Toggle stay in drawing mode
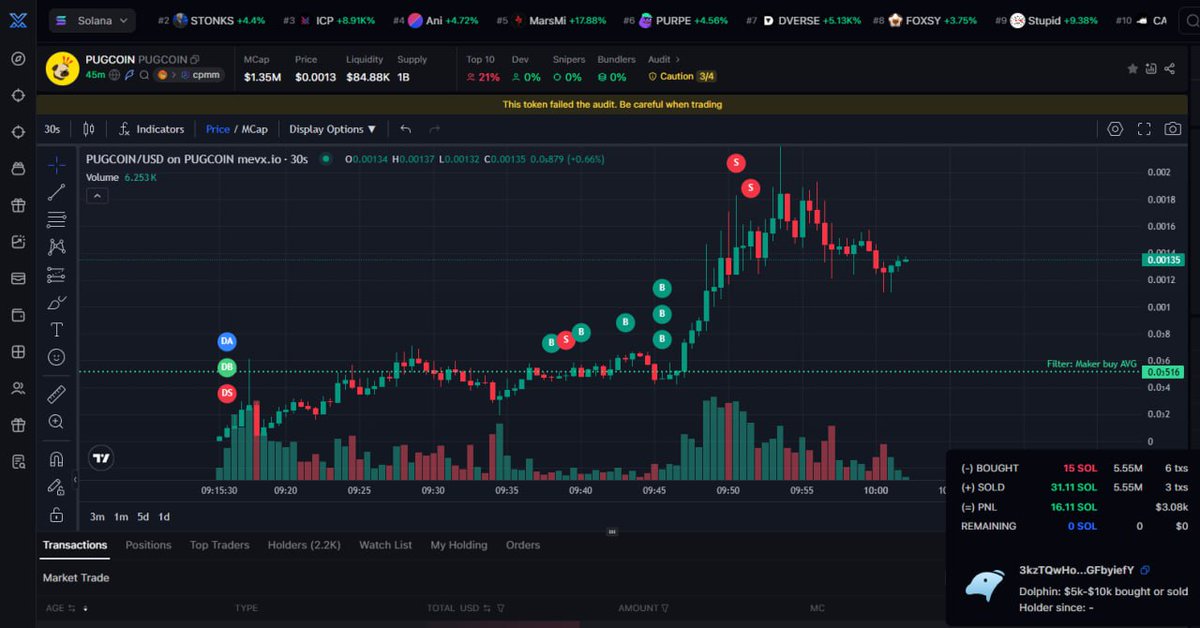Image resolution: width=1200 pixels, height=628 pixels. (57, 487)
